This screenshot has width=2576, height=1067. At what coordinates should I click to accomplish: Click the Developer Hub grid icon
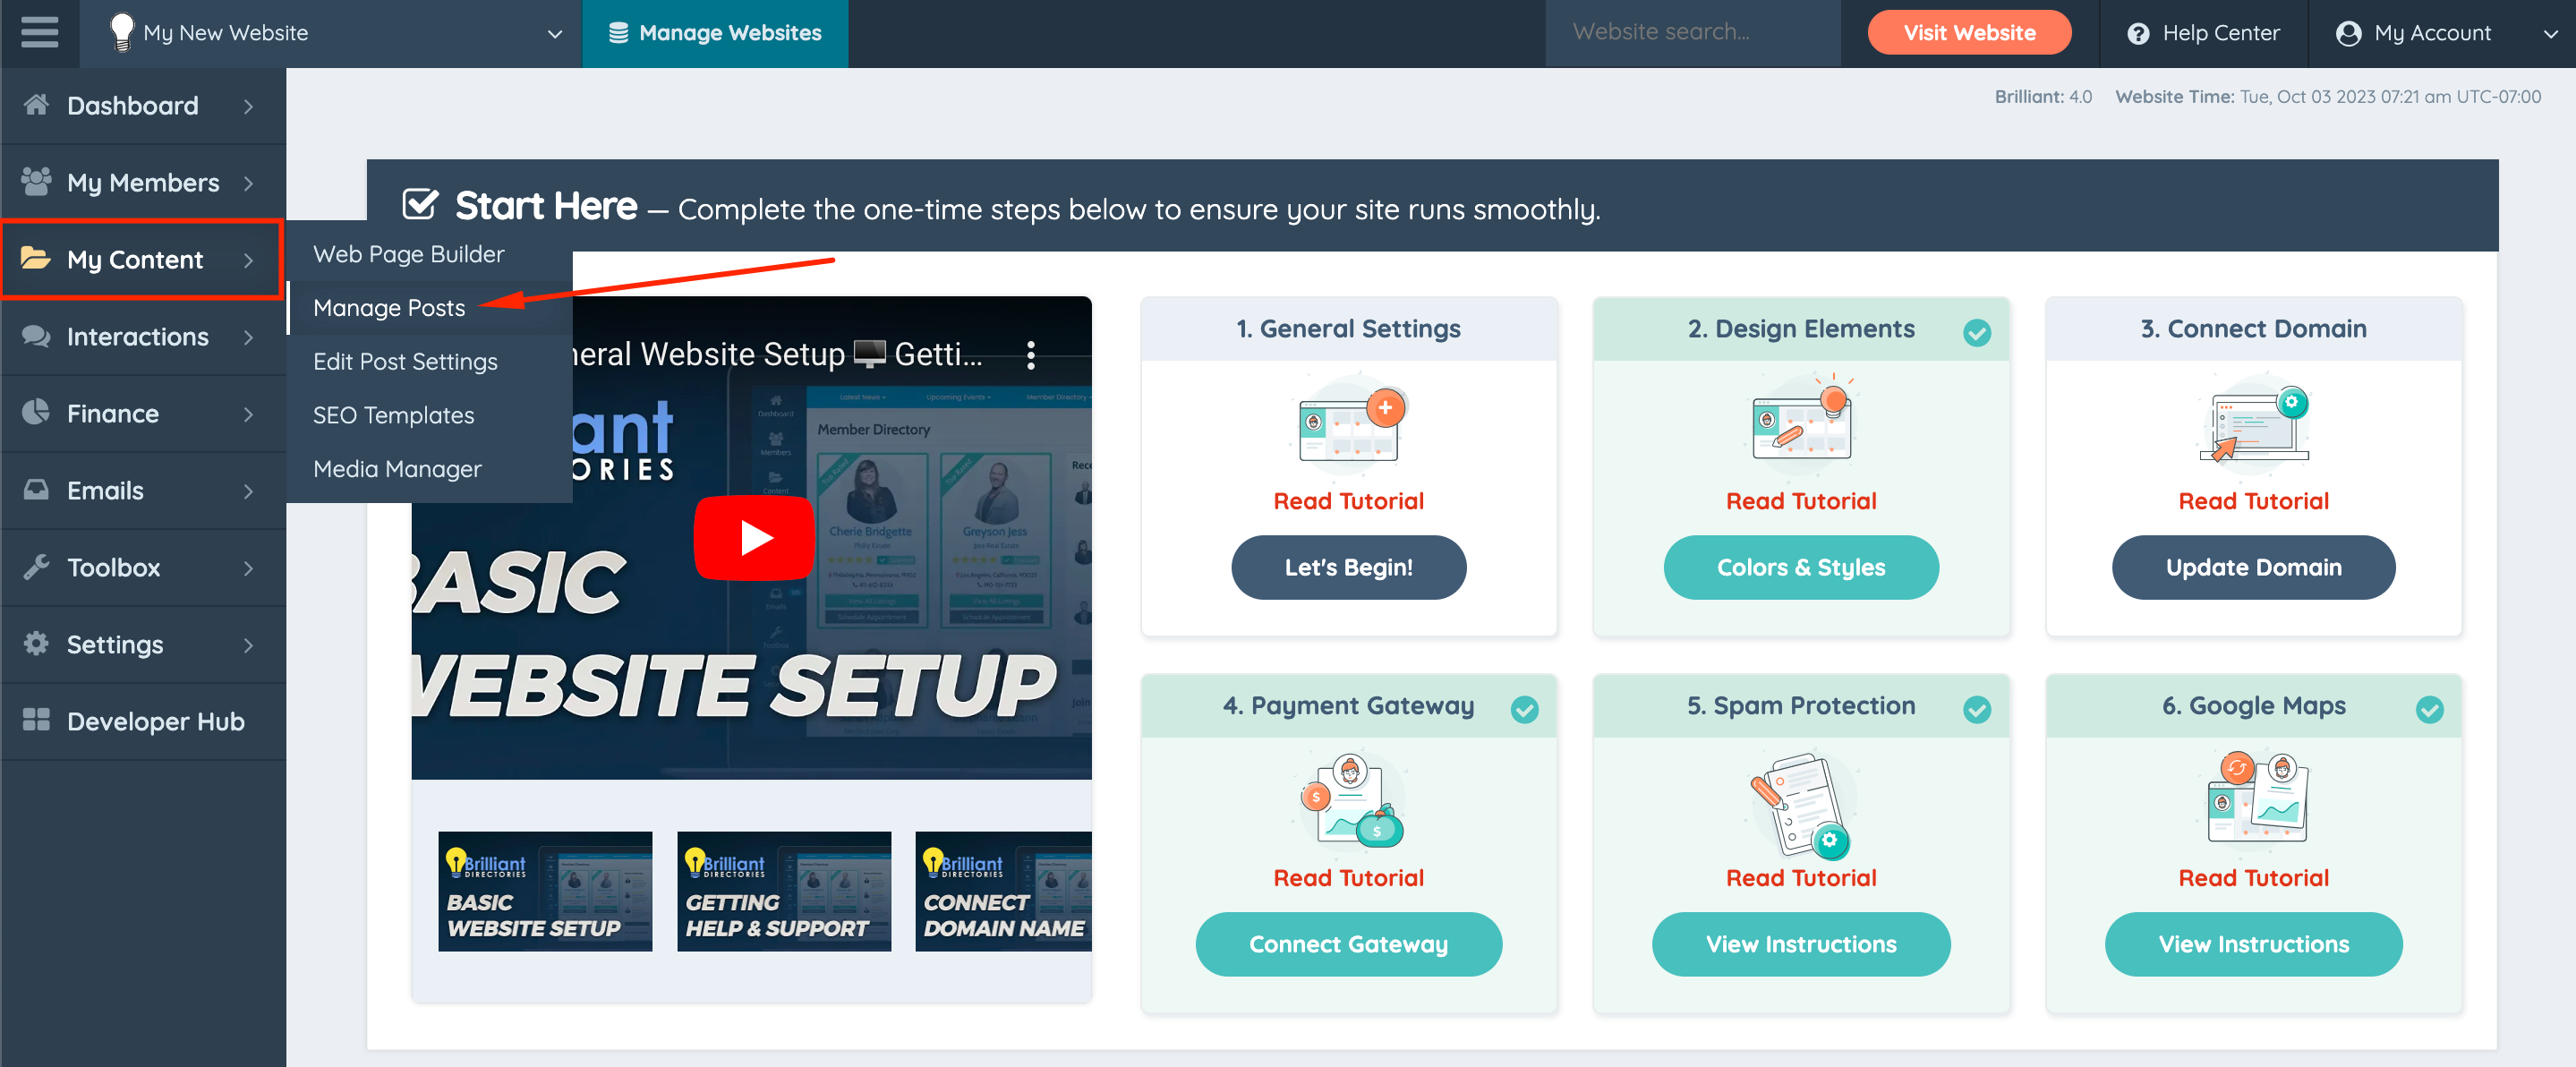point(36,720)
